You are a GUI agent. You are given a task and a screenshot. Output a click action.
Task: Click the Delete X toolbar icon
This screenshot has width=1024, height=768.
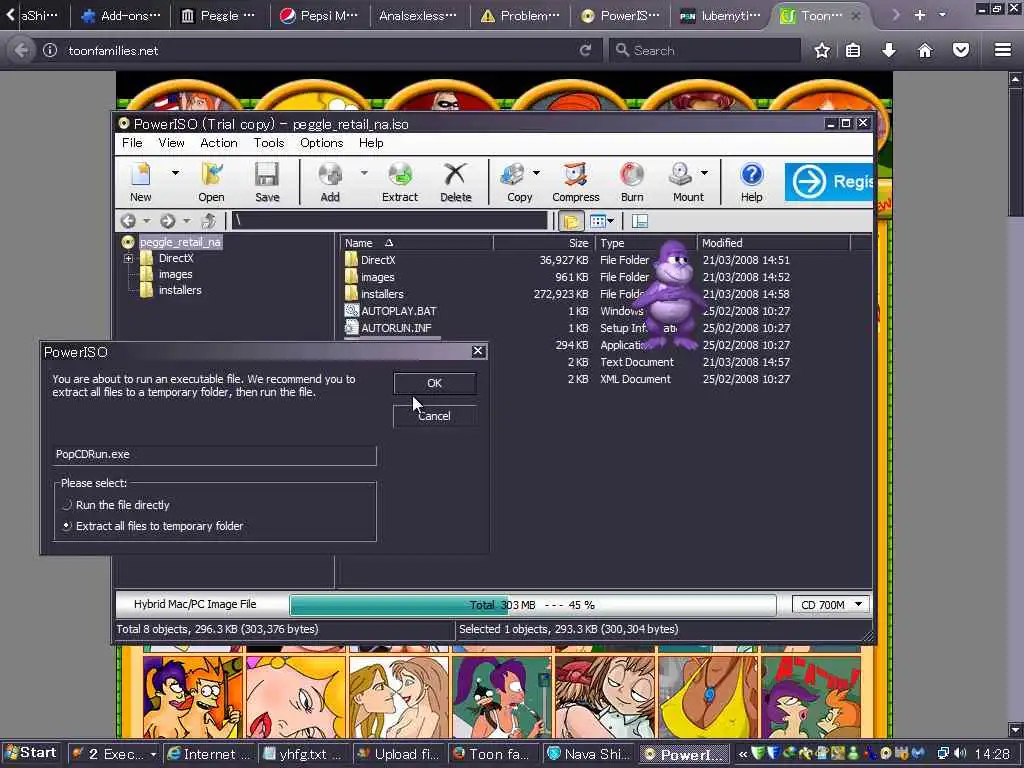(455, 182)
